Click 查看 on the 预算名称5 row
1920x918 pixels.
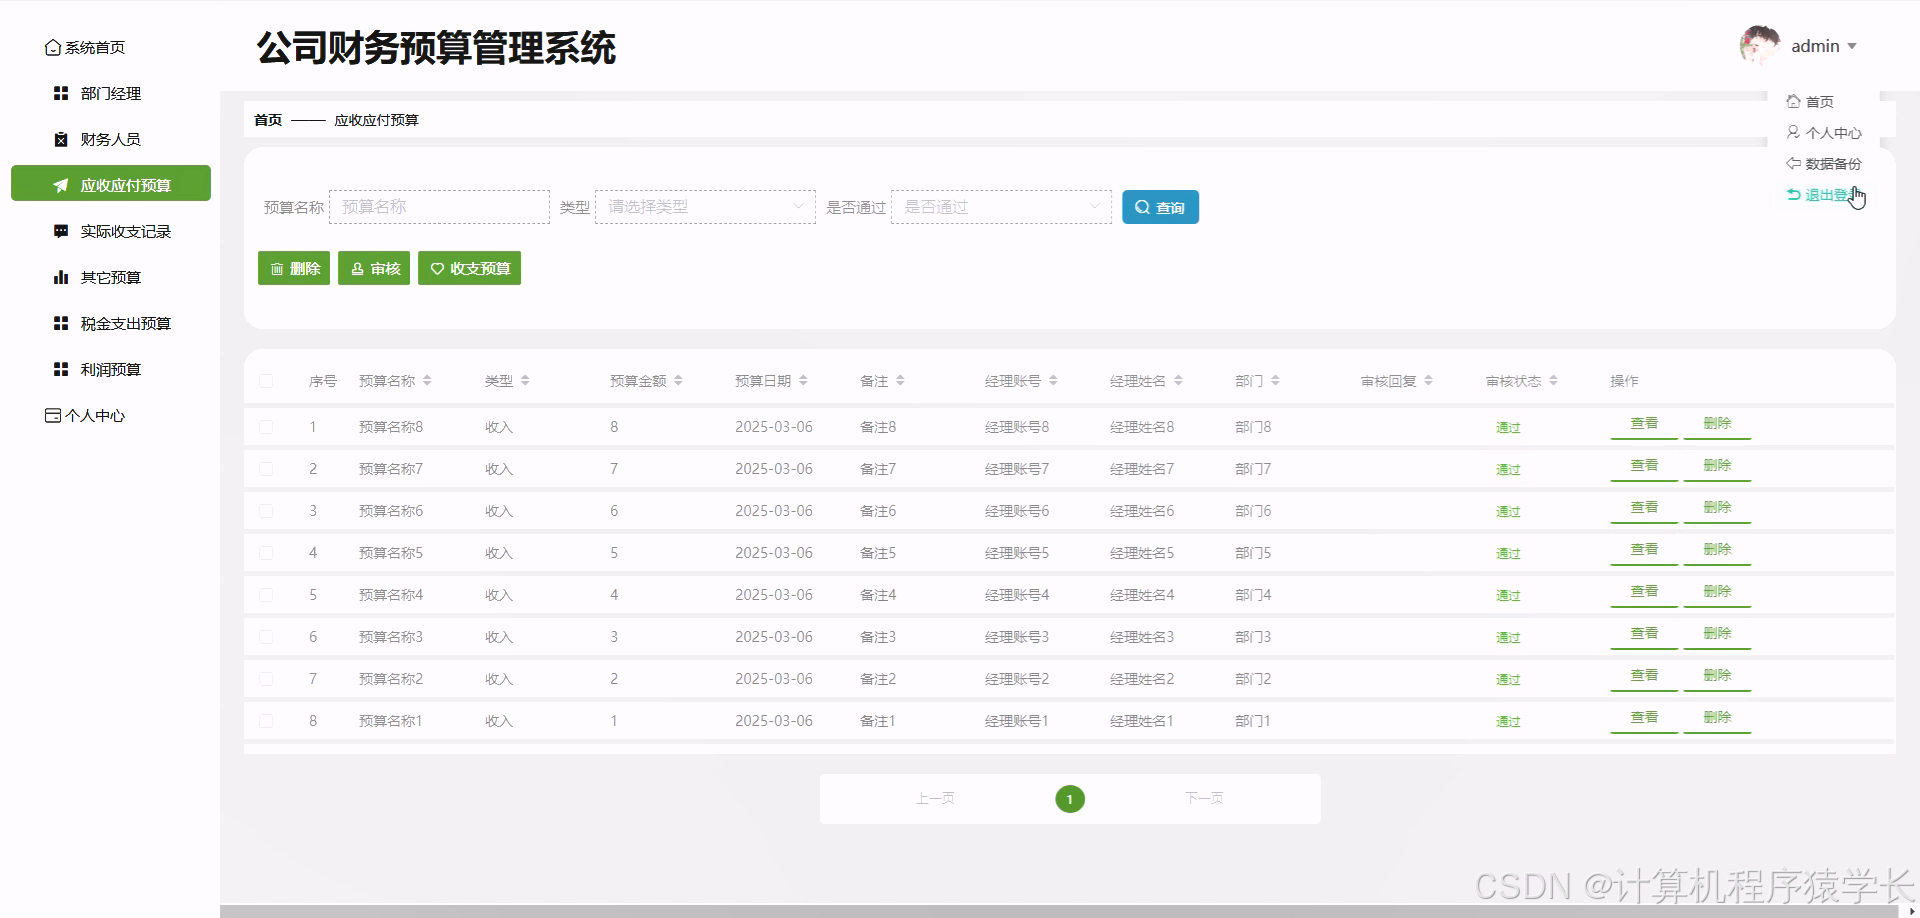click(x=1643, y=548)
